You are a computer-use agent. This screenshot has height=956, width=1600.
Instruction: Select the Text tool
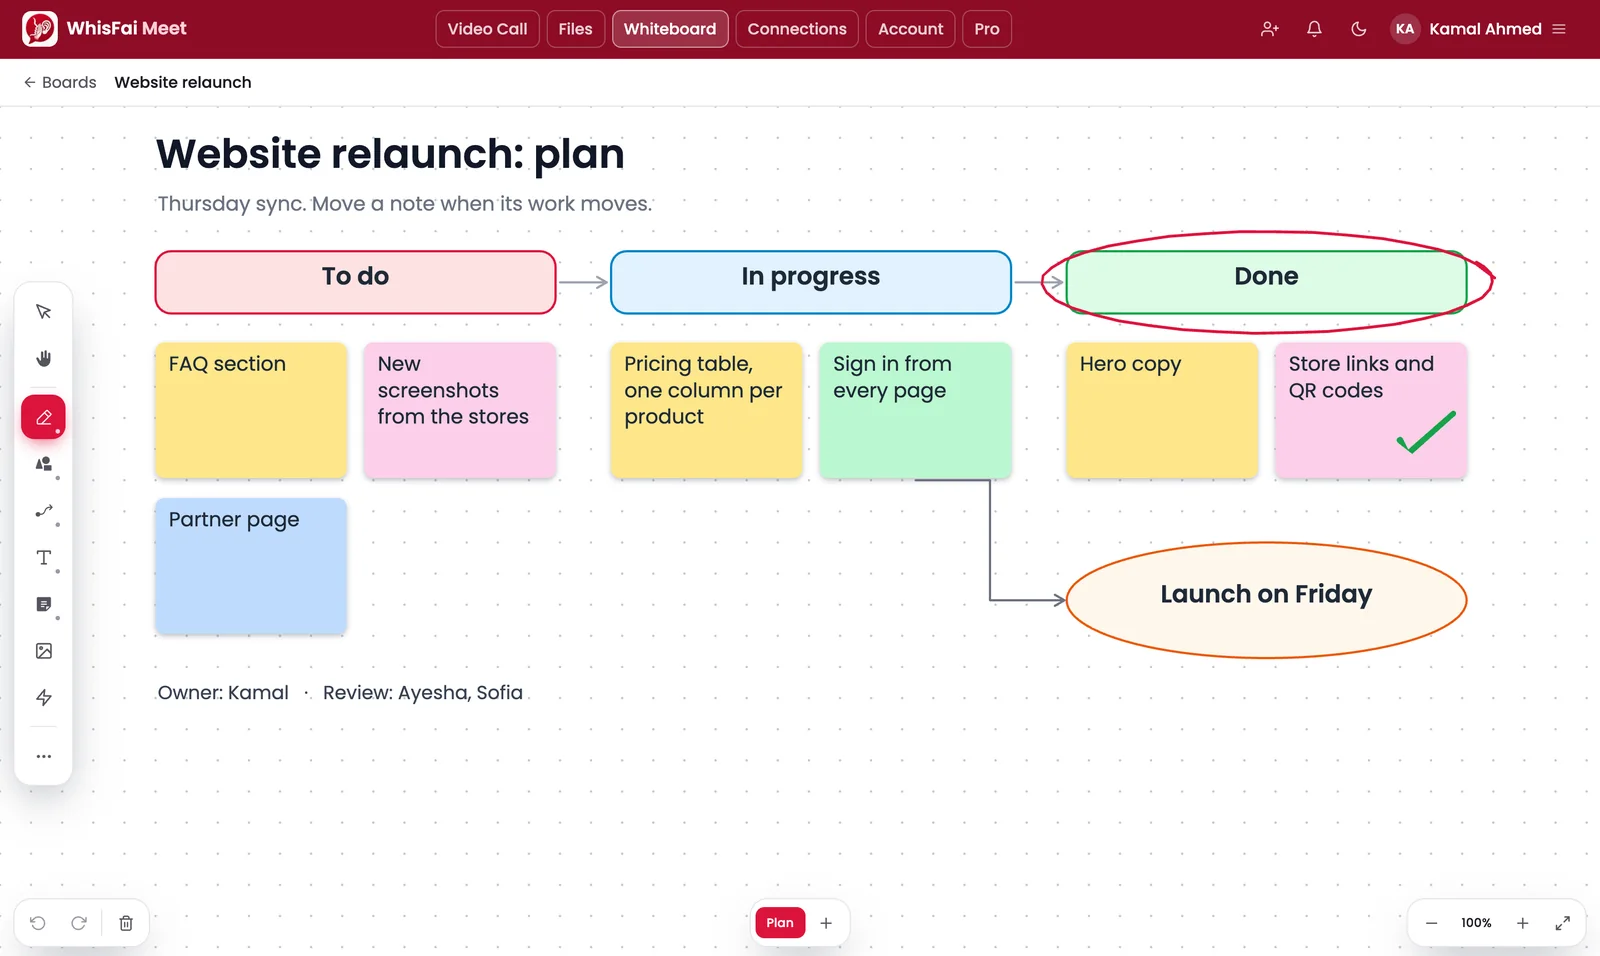(43, 558)
